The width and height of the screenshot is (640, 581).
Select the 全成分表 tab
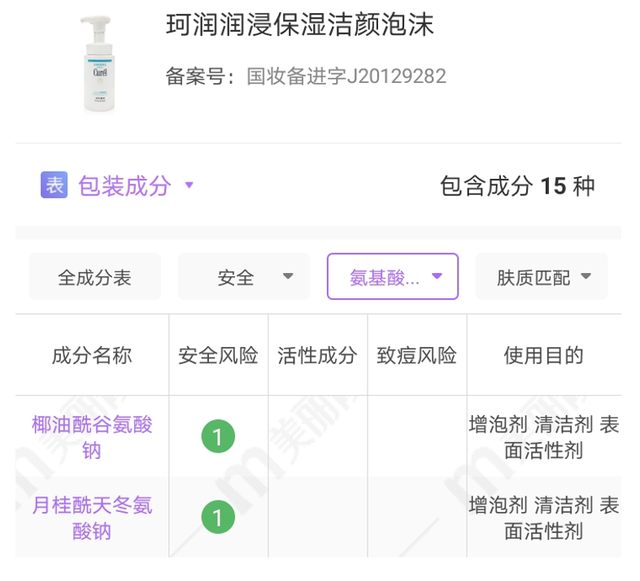coord(95,277)
